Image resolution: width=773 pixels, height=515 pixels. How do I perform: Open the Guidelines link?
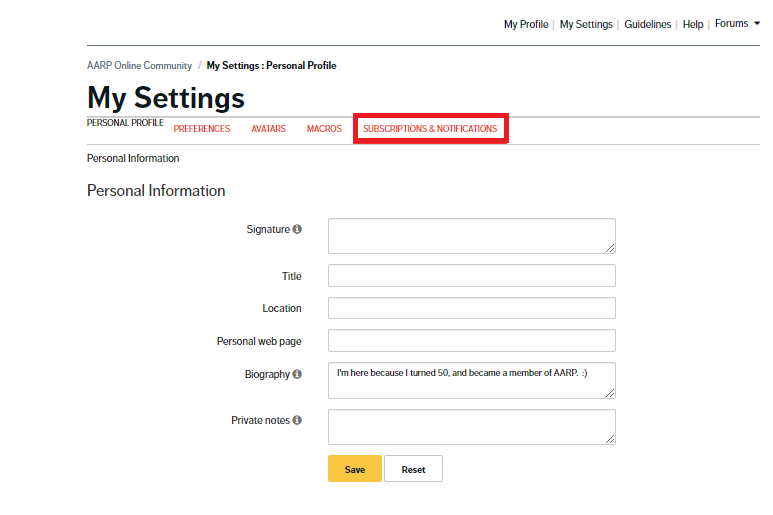click(x=647, y=24)
